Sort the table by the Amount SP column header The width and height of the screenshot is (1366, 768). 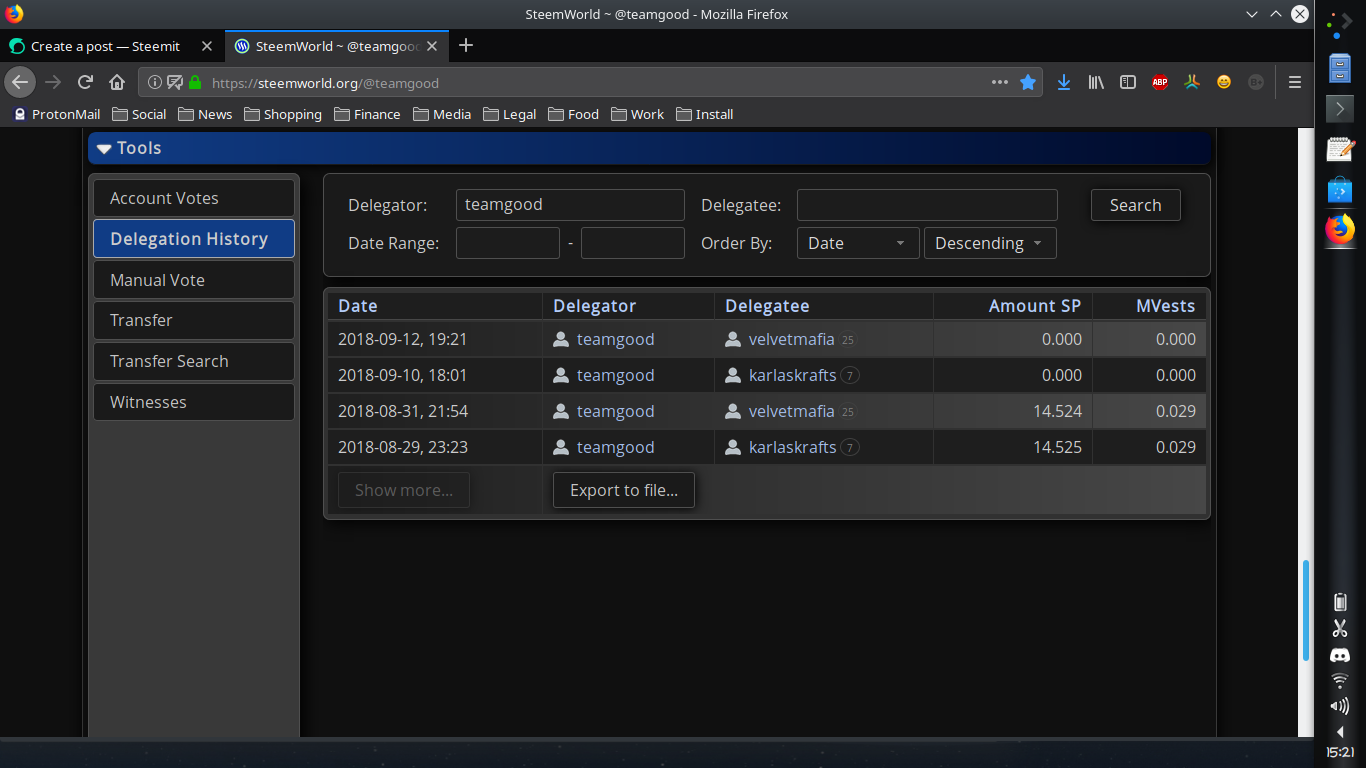point(1035,306)
